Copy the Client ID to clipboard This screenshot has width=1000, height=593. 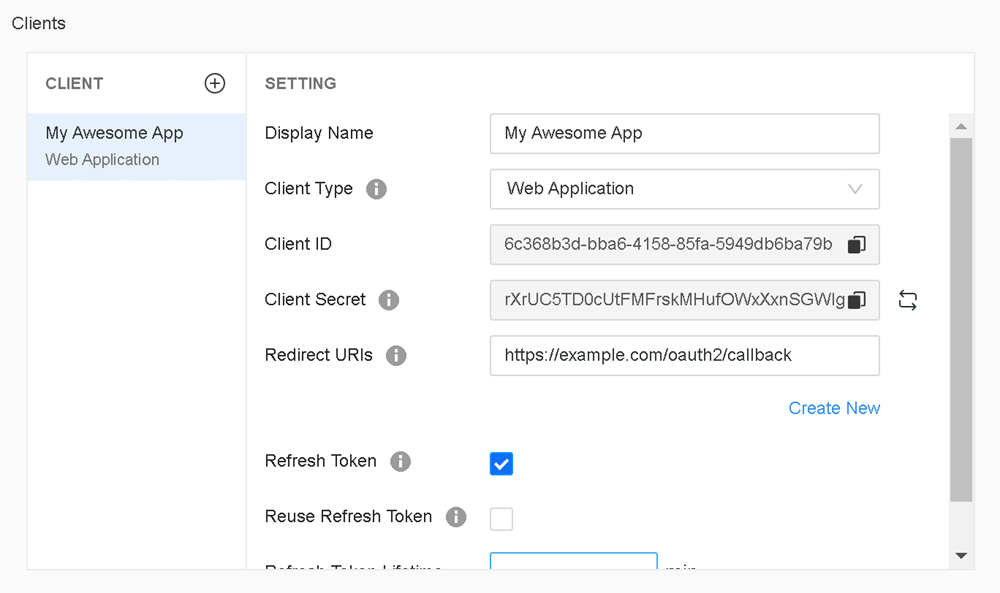point(856,245)
